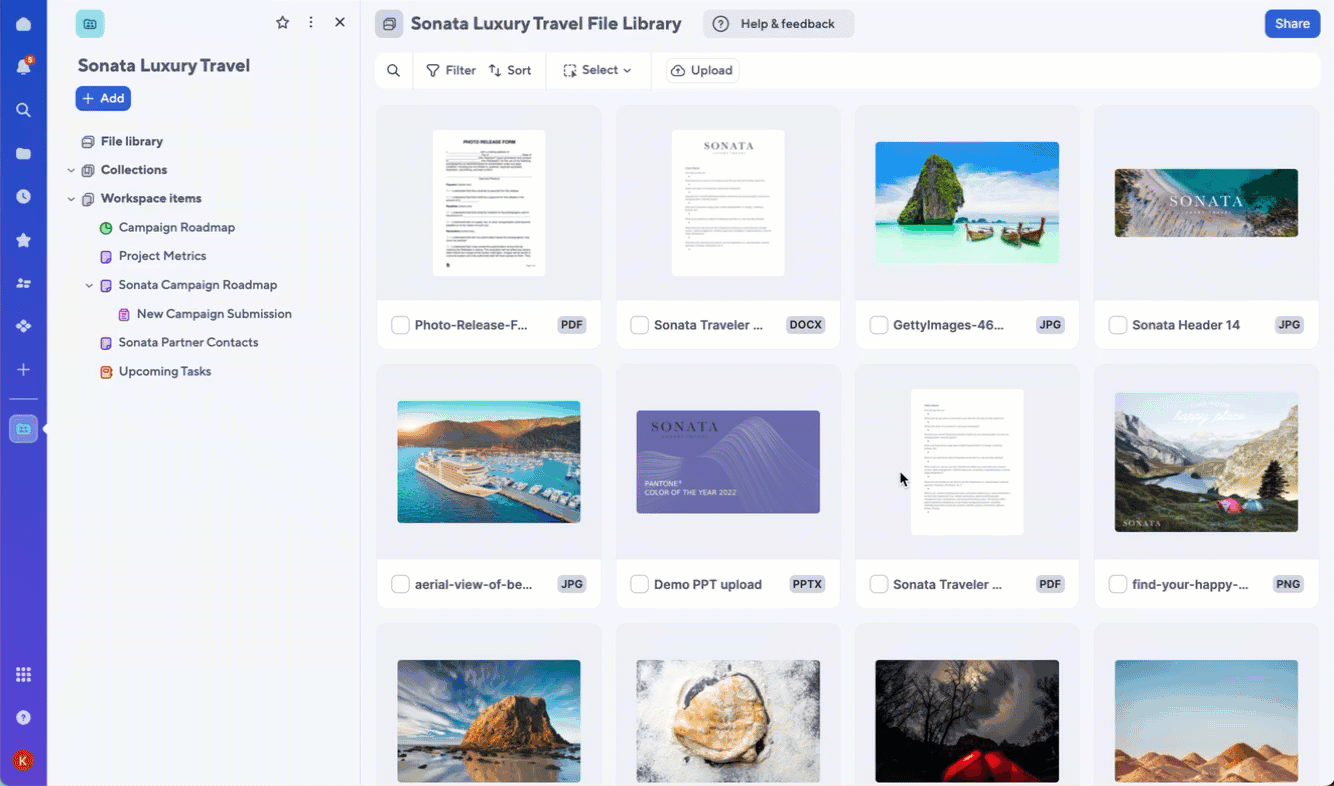Click the plus icon in left rail
This screenshot has height=786, width=1334.
point(23,370)
